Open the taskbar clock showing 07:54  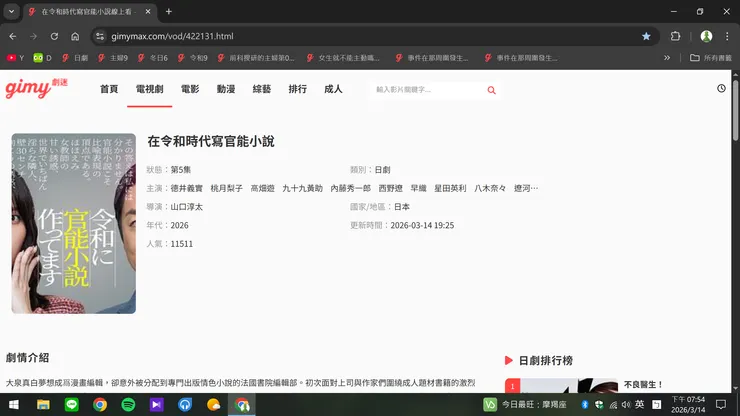click(688, 405)
